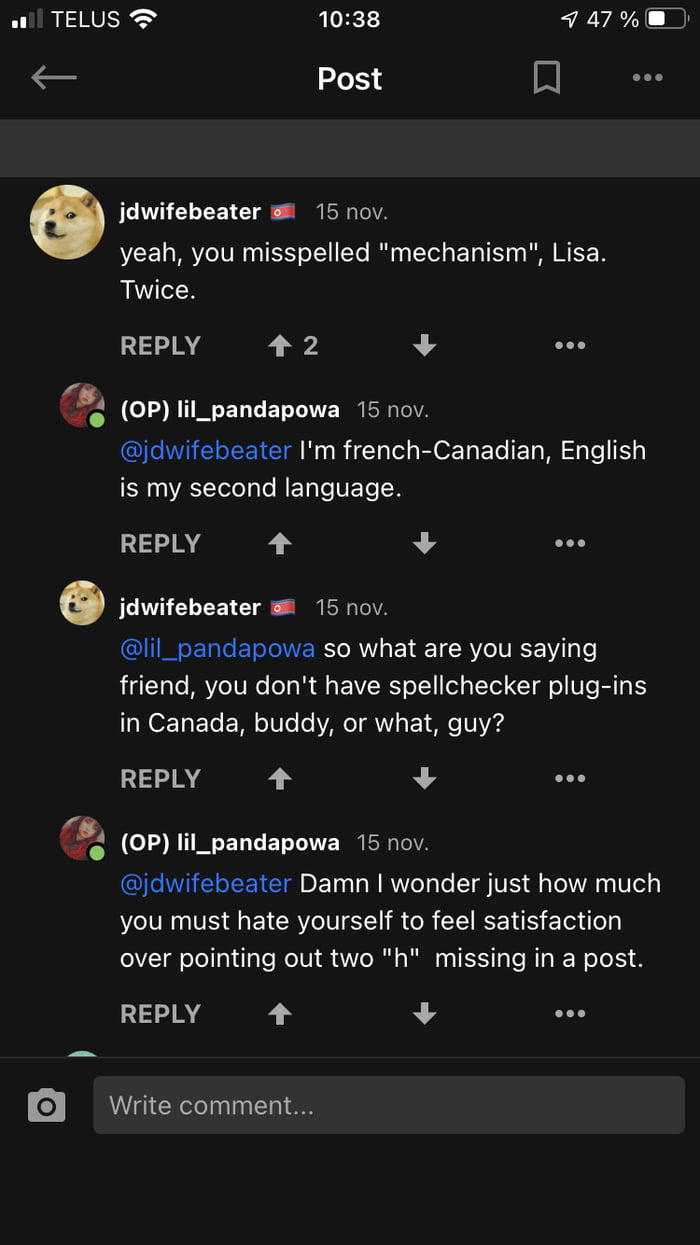View jdwifebeater's large doge avatar
This screenshot has width=700, height=1245.
[68, 222]
